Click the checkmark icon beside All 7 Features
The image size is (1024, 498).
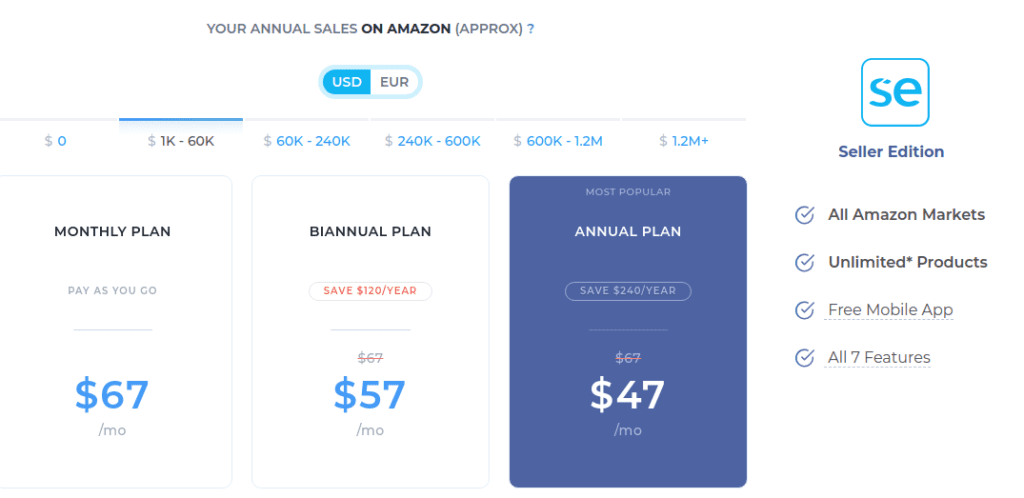pyautogui.click(x=804, y=358)
